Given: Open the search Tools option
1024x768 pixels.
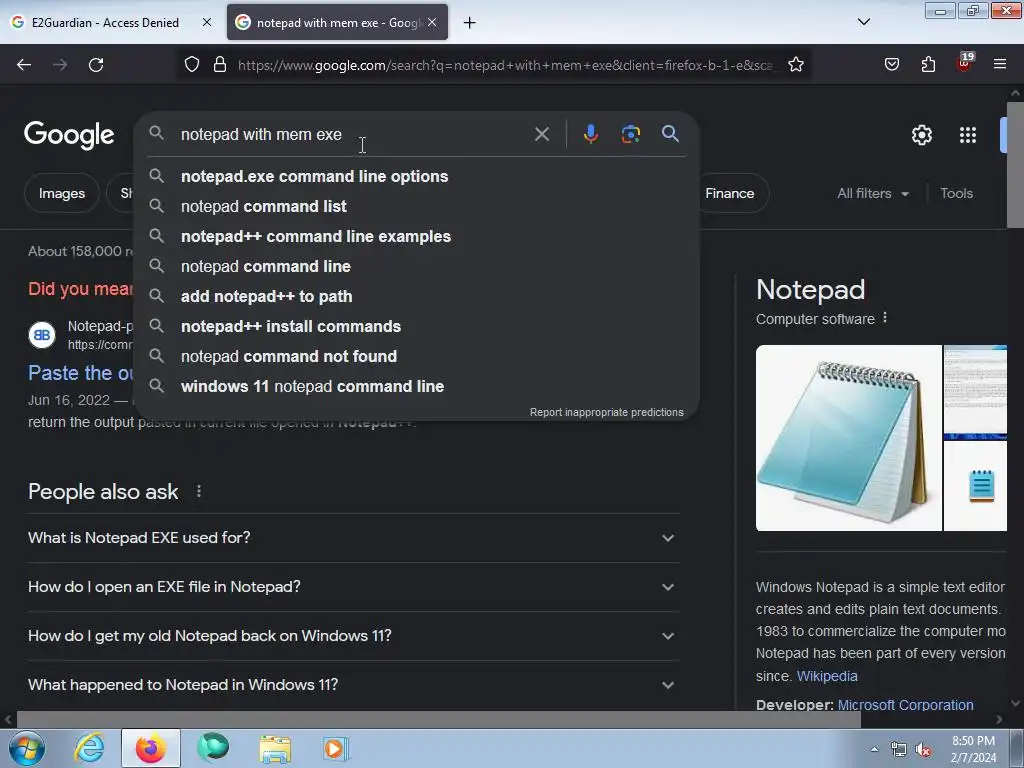Looking at the screenshot, I should pos(956,193).
